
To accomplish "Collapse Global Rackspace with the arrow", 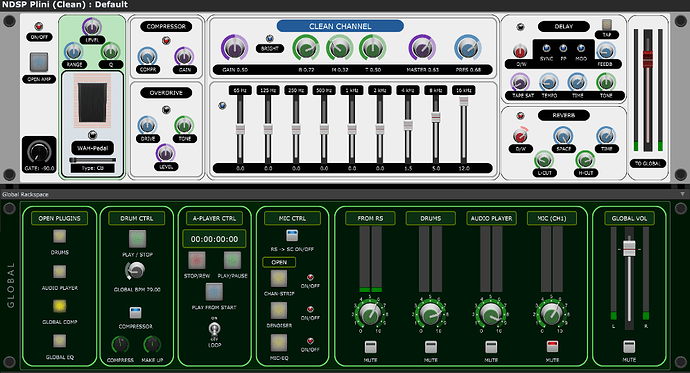I will [x=682, y=194].
